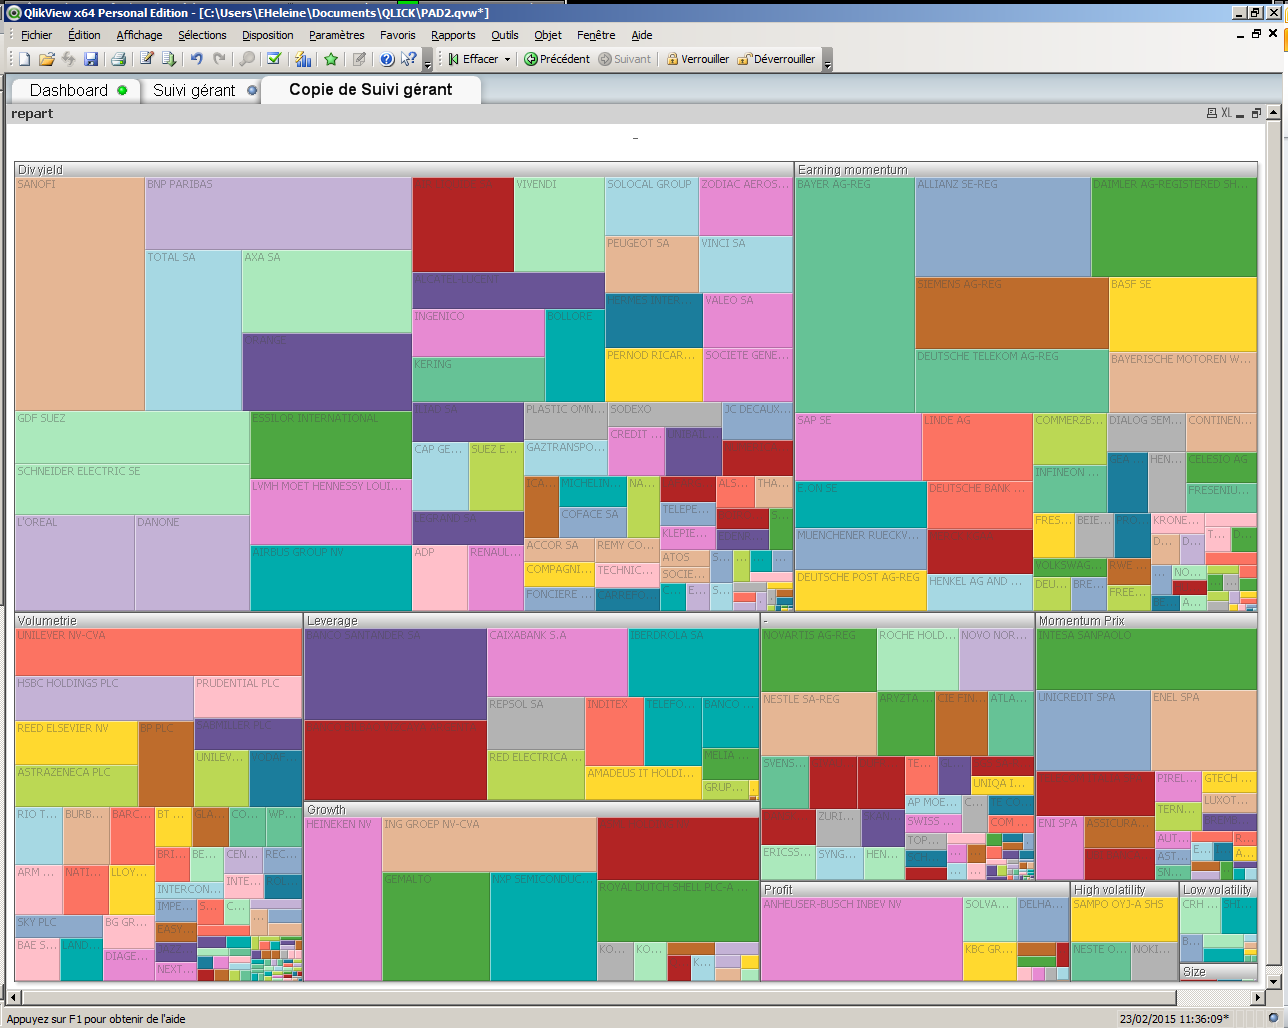This screenshot has width=1288, height=1028.
Task: Select the BNP PARIBAS treemap block
Action: [x=279, y=213]
